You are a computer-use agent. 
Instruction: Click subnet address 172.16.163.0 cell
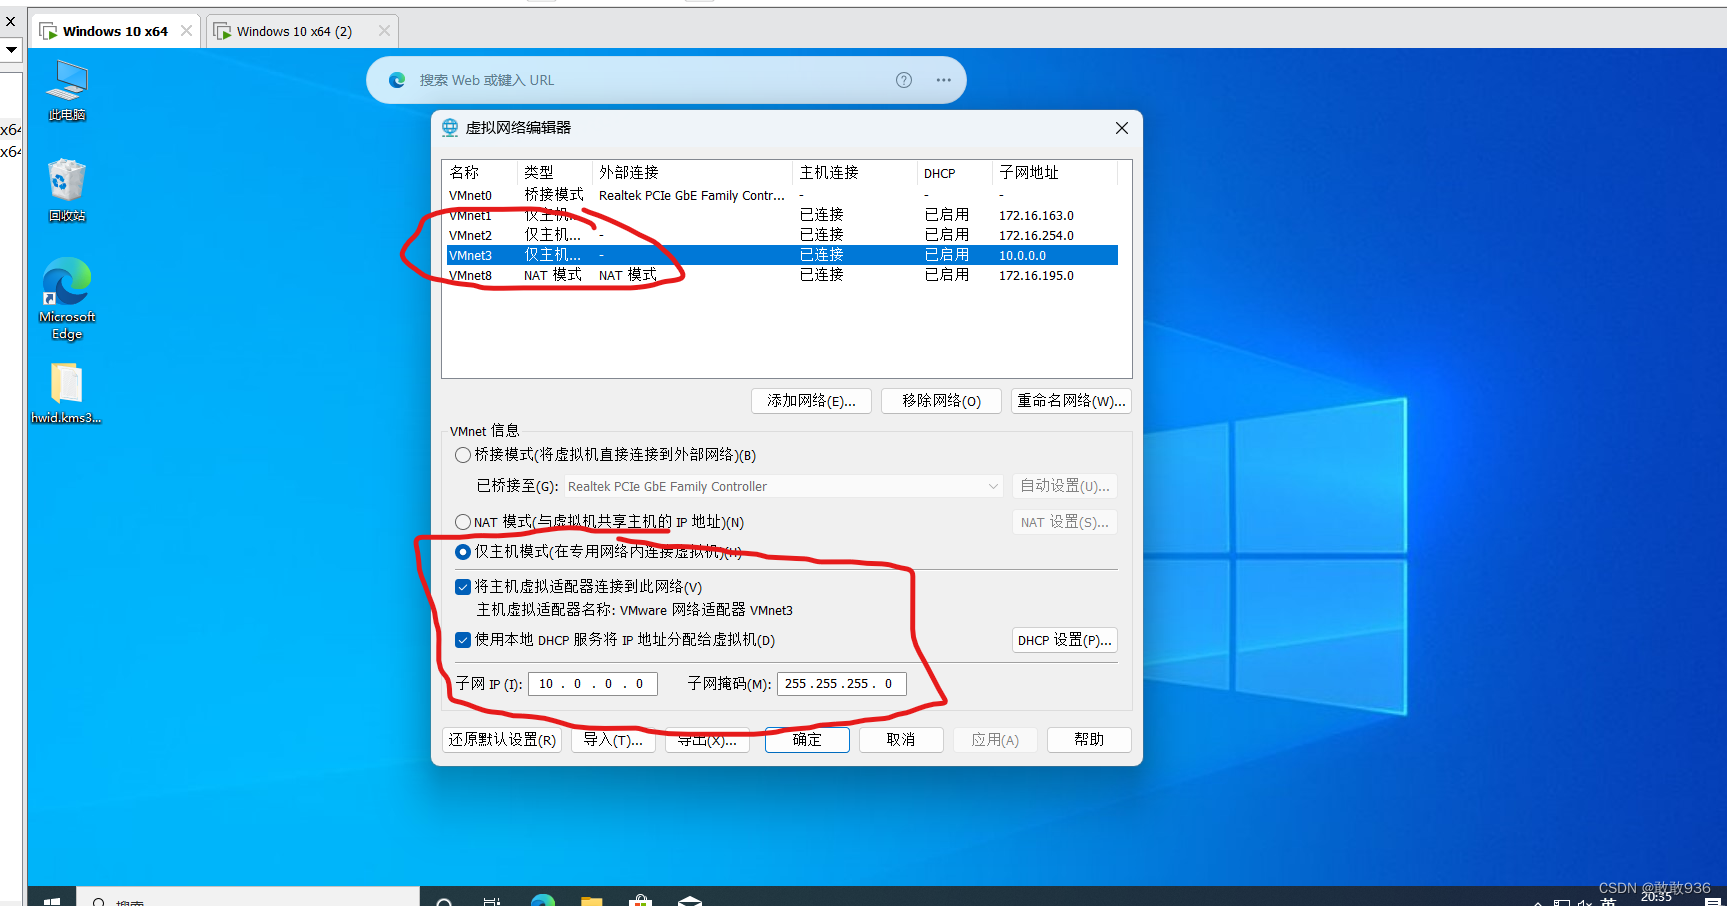(1036, 216)
